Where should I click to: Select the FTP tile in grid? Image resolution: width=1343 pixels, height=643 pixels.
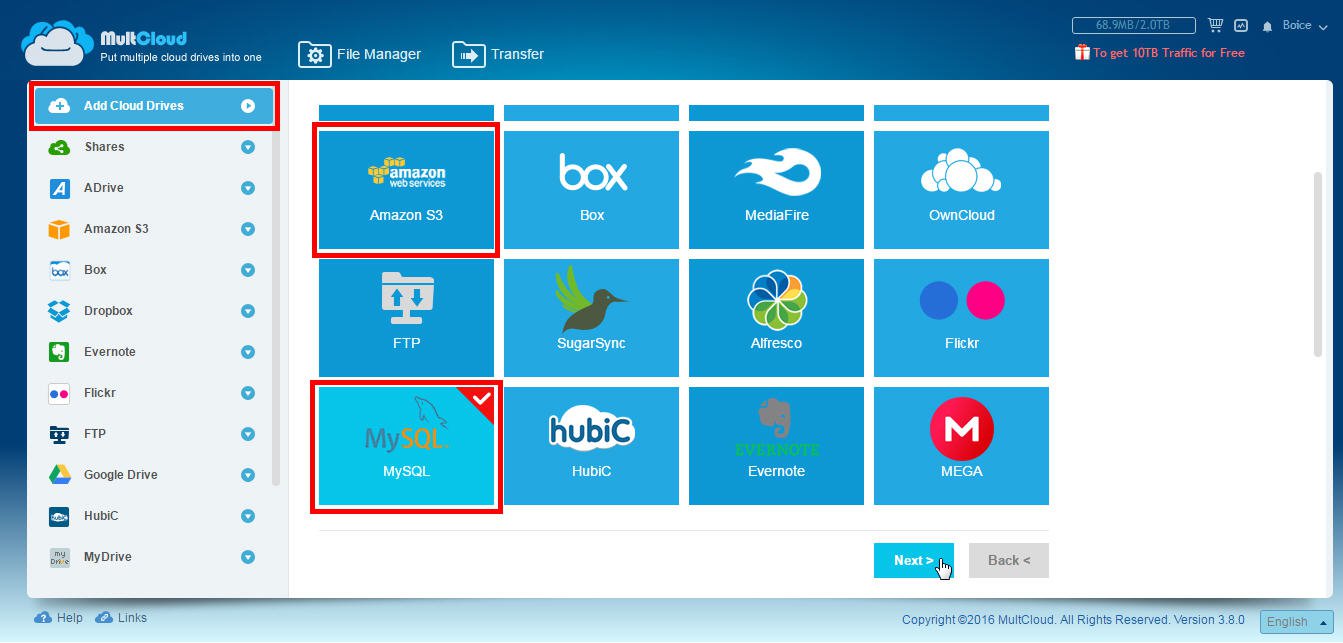pyautogui.click(x=406, y=317)
